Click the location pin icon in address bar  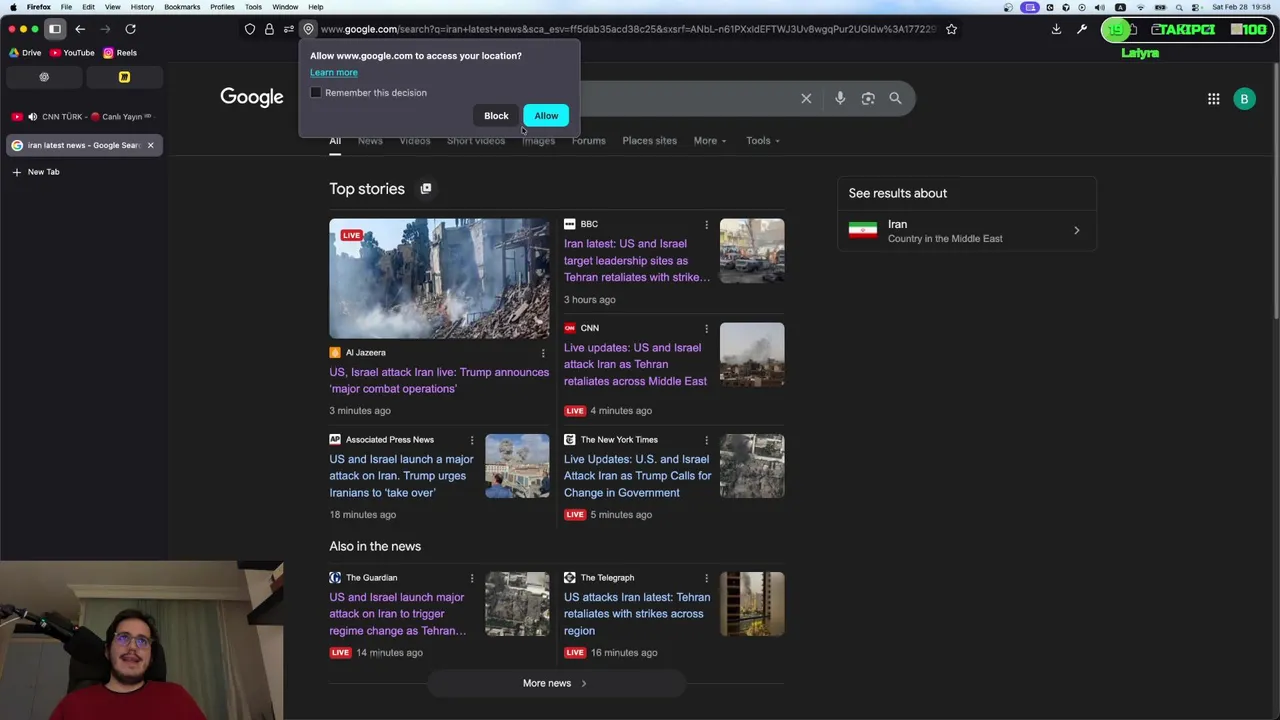(x=308, y=29)
